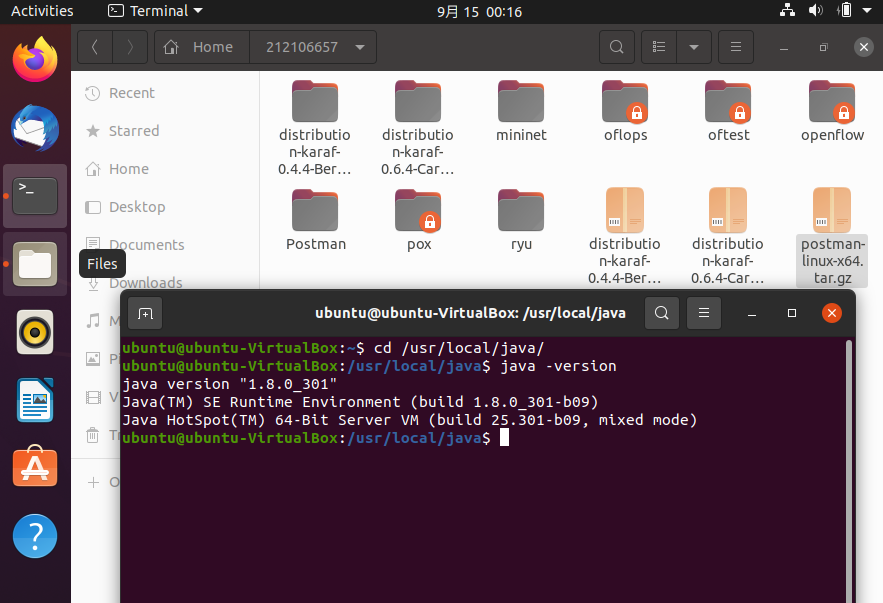883x603 pixels.
Task: Restore the Files window size
Action: (x=823, y=47)
